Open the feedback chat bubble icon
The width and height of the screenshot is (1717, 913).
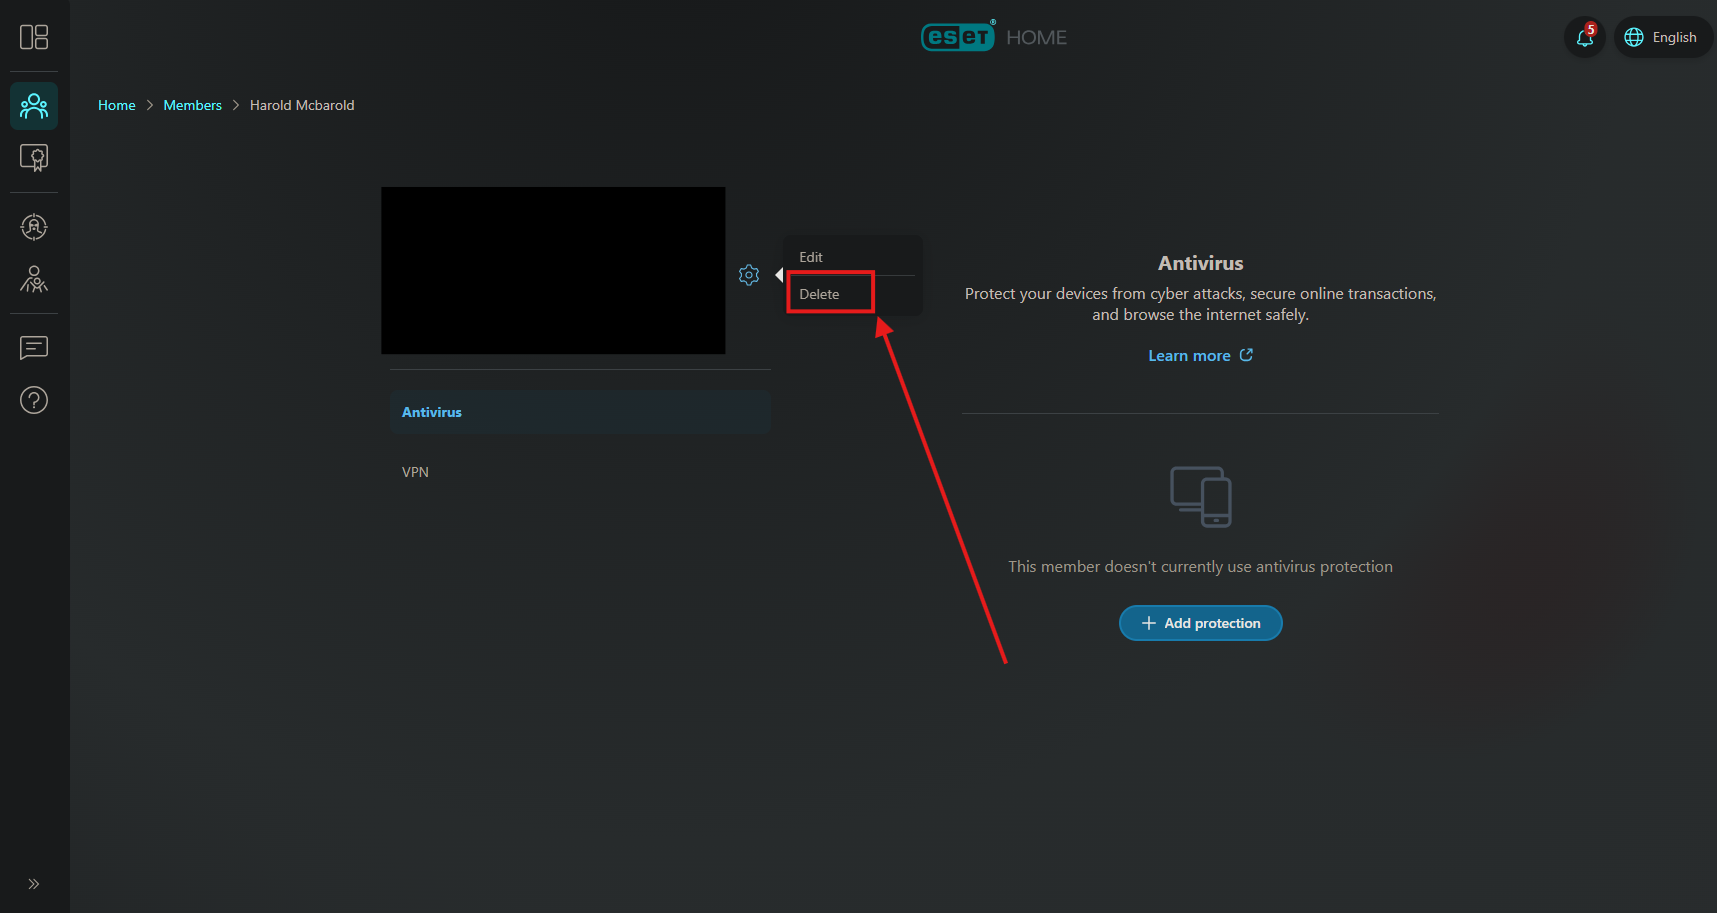pos(34,348)
